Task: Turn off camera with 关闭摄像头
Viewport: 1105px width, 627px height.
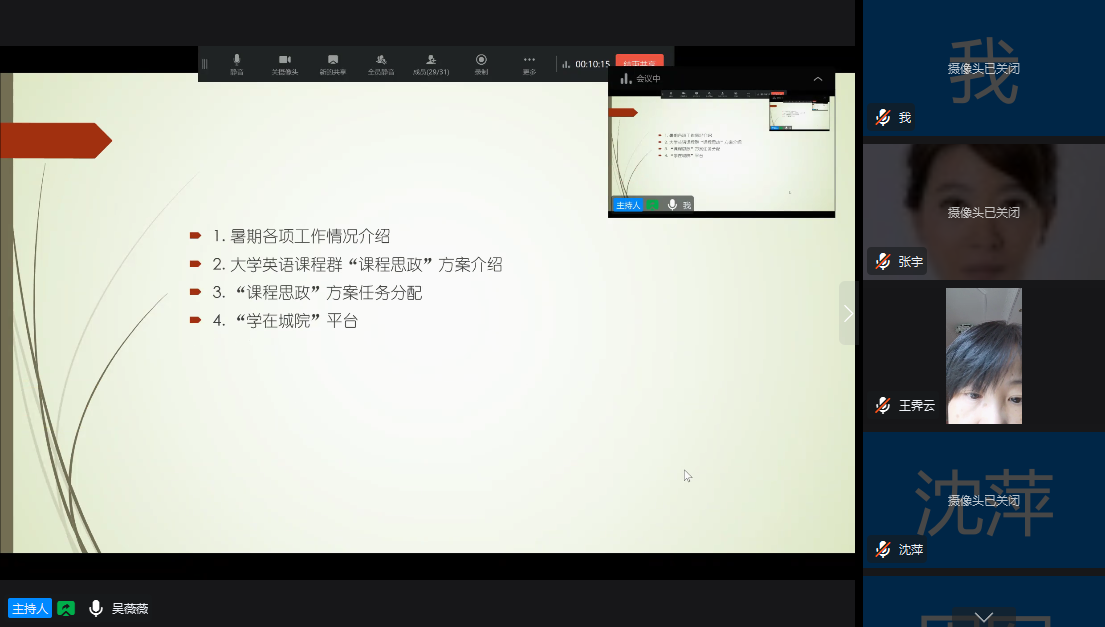Action: 285,64
